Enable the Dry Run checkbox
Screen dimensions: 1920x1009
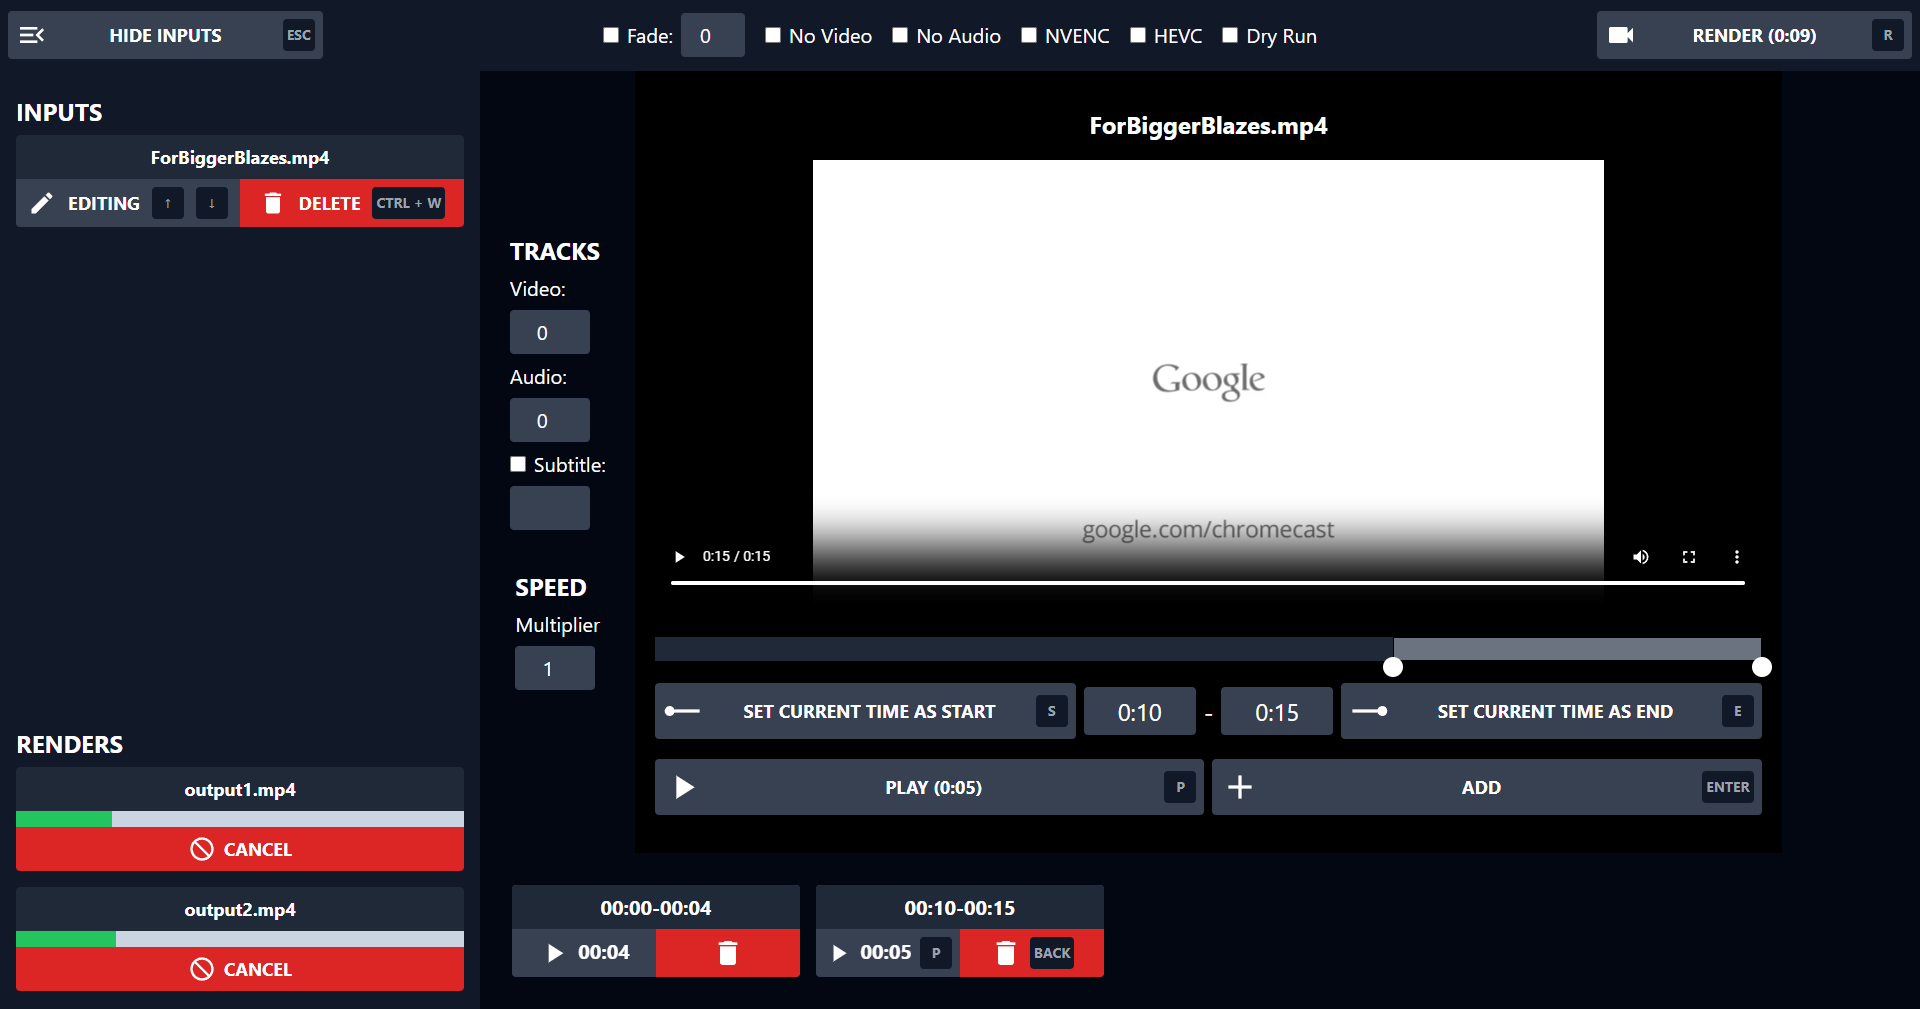(x=1230, y=35)
